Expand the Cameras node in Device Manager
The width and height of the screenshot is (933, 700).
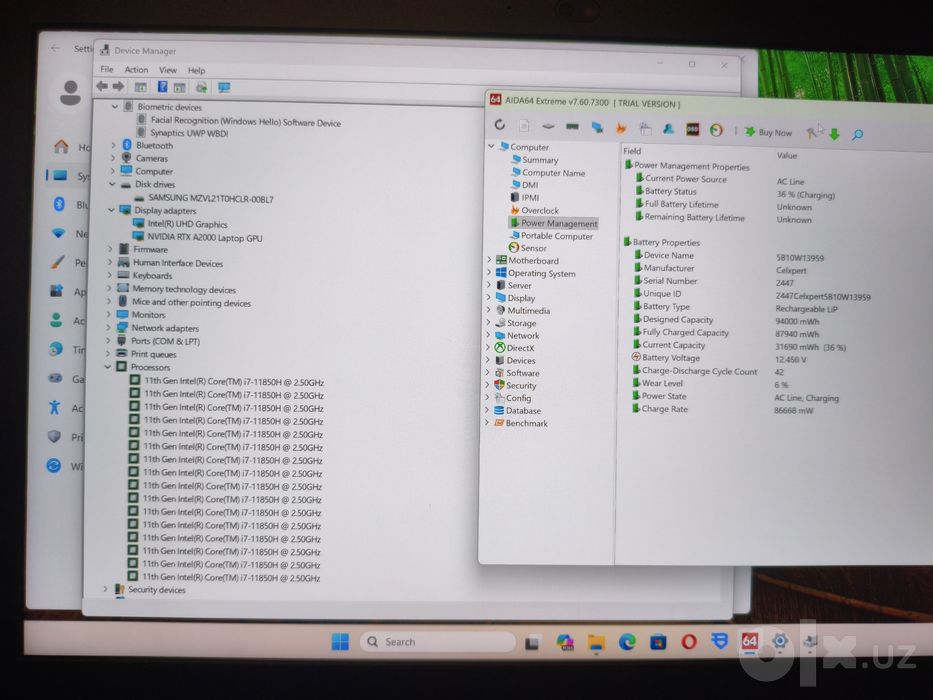113,158
